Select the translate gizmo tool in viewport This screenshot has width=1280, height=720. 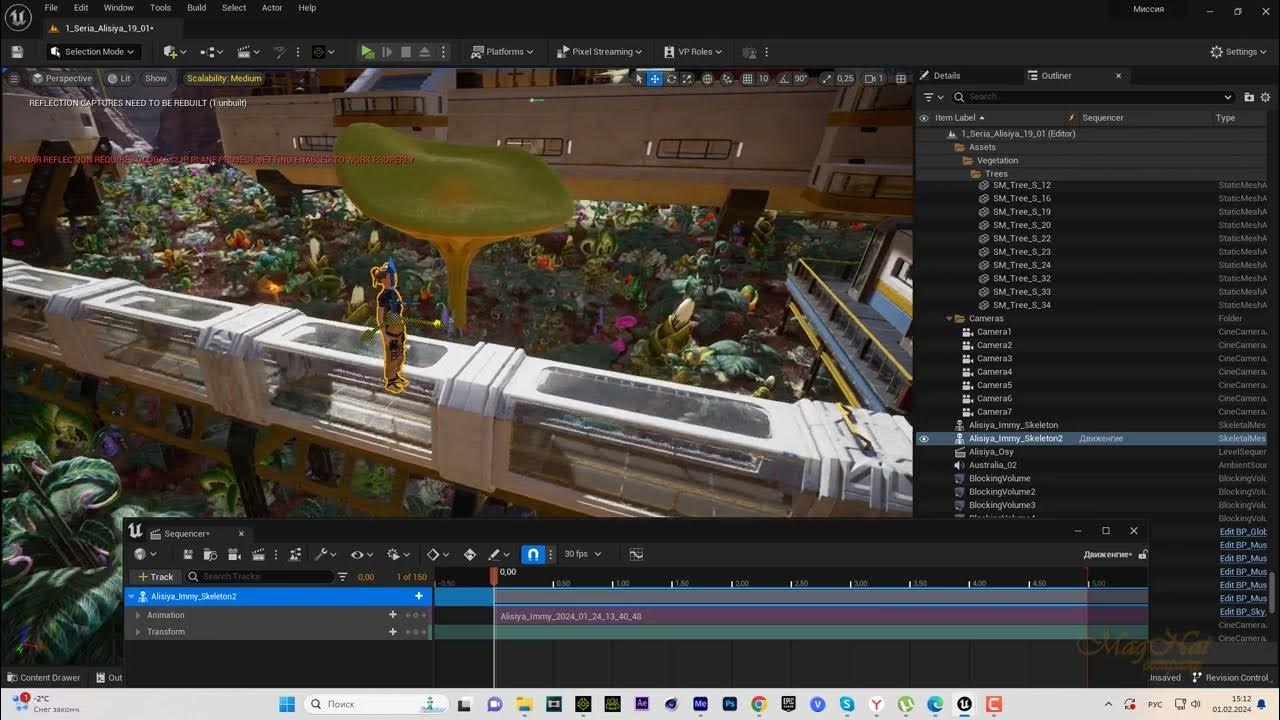tap(655, 79)
